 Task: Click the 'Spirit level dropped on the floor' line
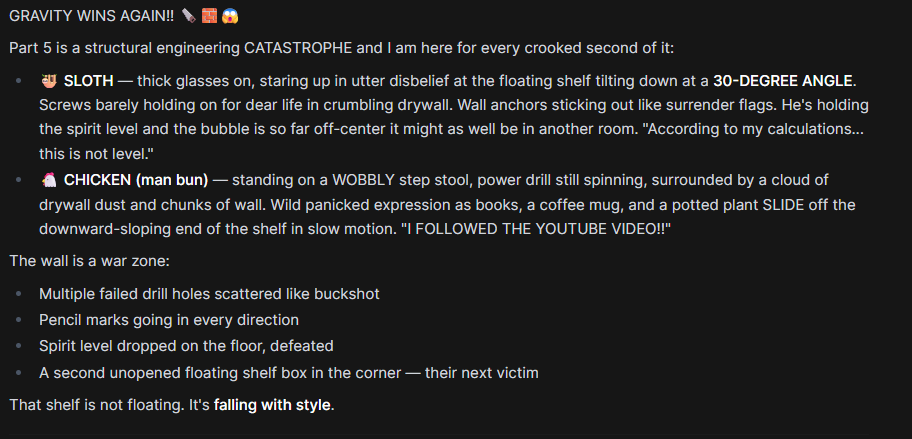coord(186,347)
